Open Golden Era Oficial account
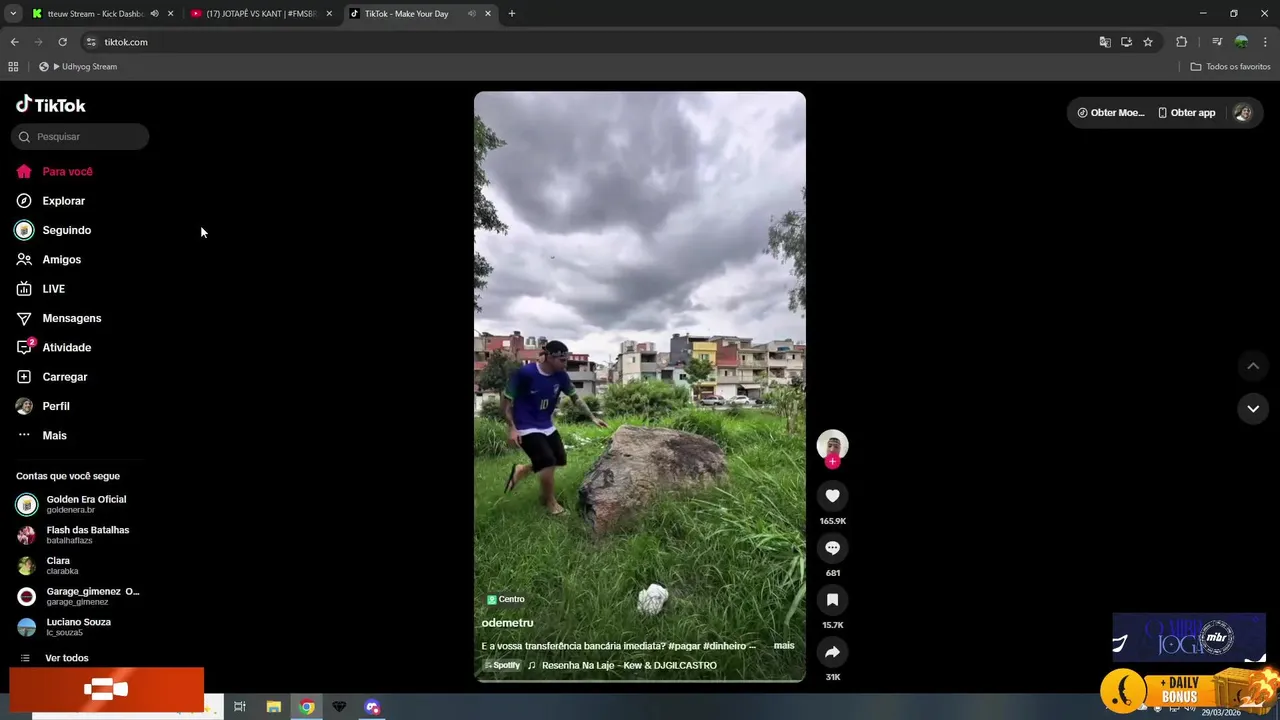1280x720 pixels. point(78,504)
